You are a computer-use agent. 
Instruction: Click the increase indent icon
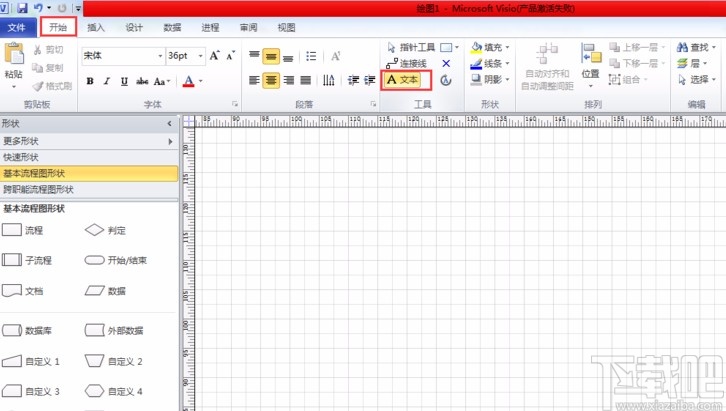click(369, 81)
